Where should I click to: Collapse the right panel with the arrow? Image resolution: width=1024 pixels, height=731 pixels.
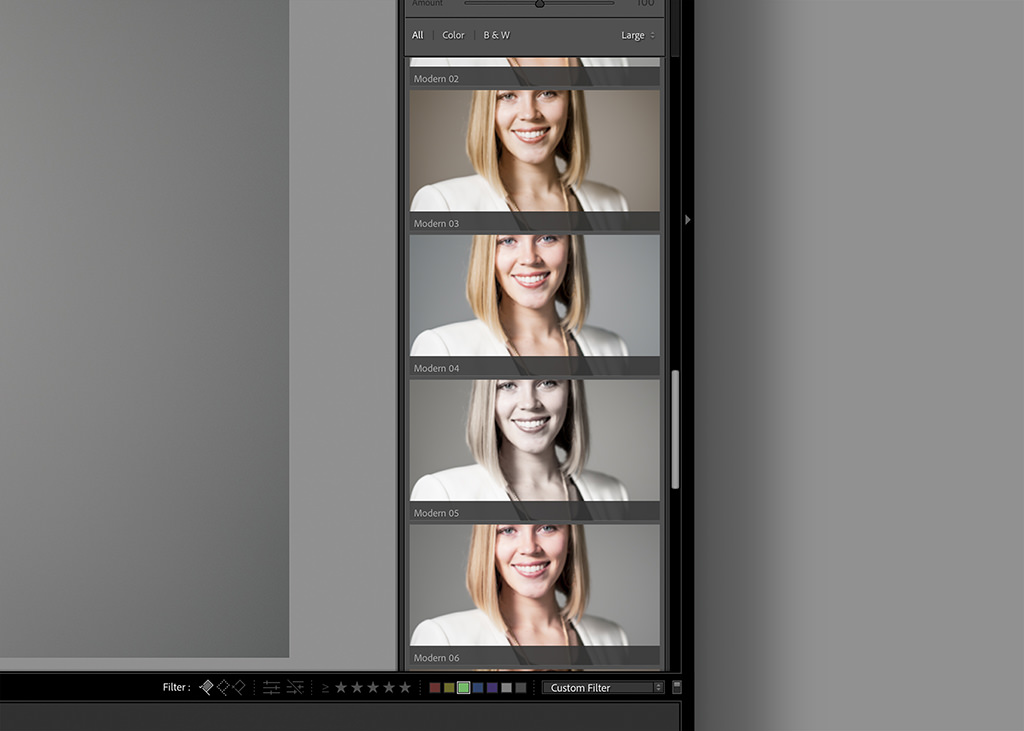click(x=688, y=220)
